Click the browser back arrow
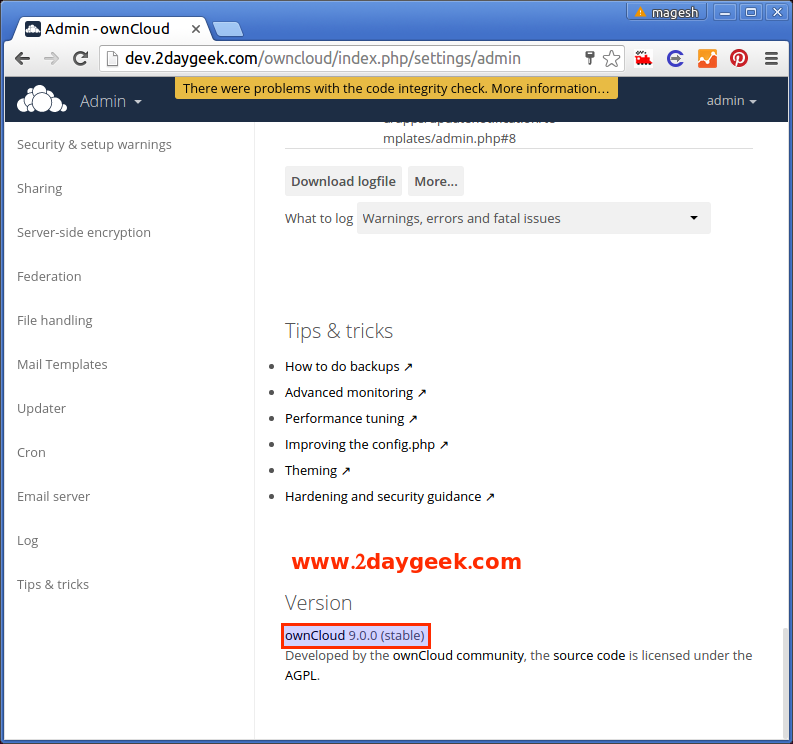793x744 pixels. pos(22,59)
